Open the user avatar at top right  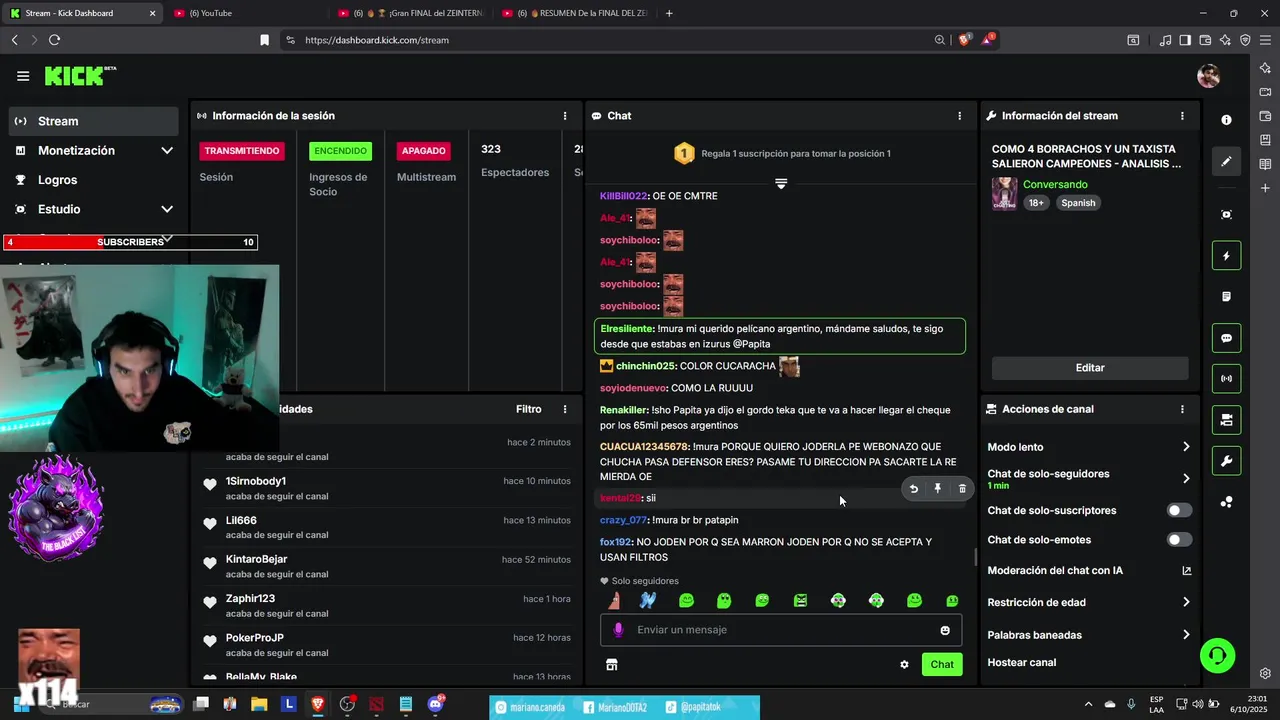pyautogui.click(x=1208, y=76)
